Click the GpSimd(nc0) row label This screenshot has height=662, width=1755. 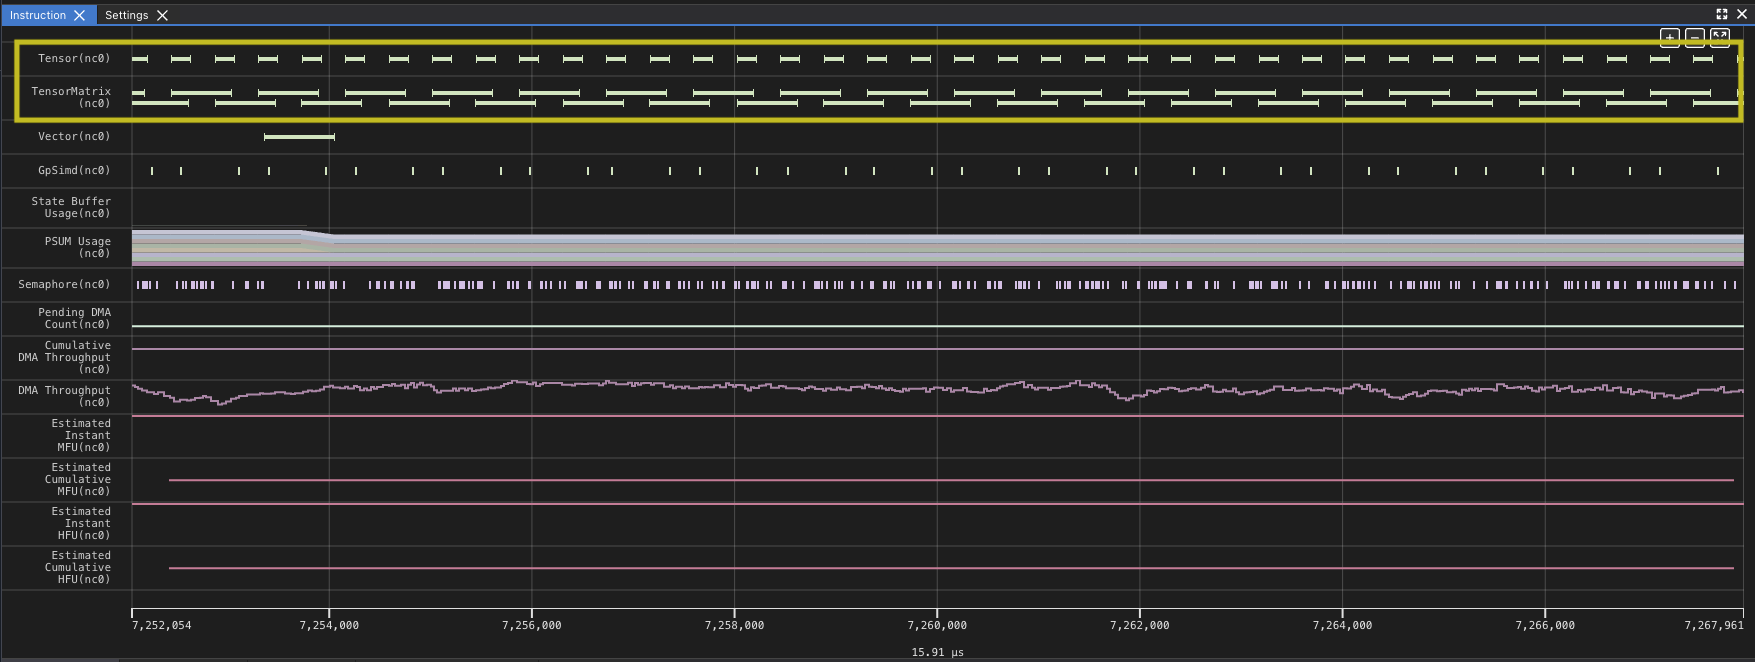coord(74,170)
